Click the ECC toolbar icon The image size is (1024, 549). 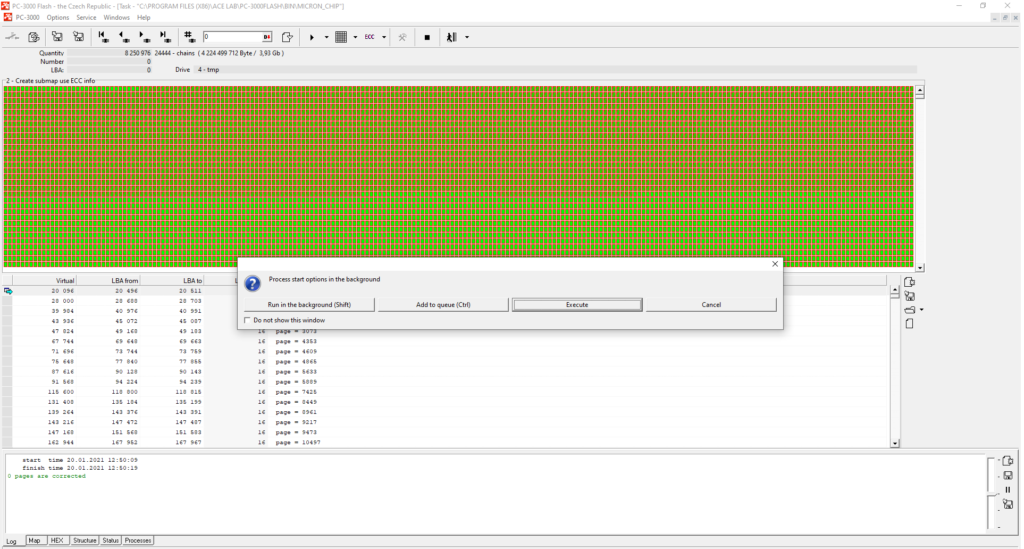pos(369,37)
